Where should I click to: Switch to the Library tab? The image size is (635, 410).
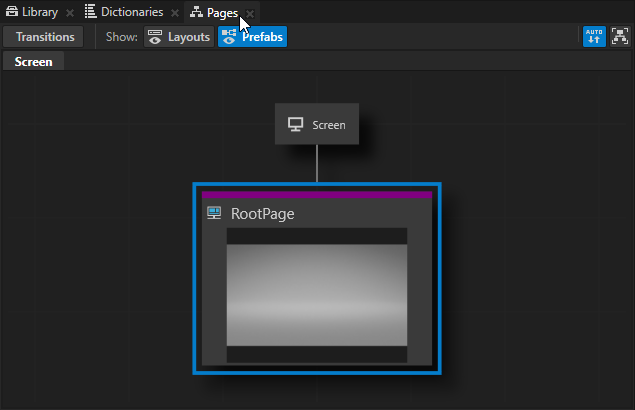pyautogui.click(x=40, y=13)
